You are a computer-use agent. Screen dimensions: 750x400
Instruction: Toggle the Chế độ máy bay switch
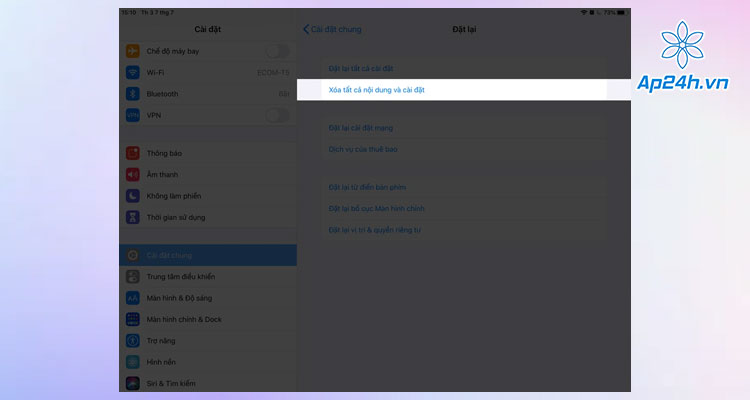click(277, 51)
